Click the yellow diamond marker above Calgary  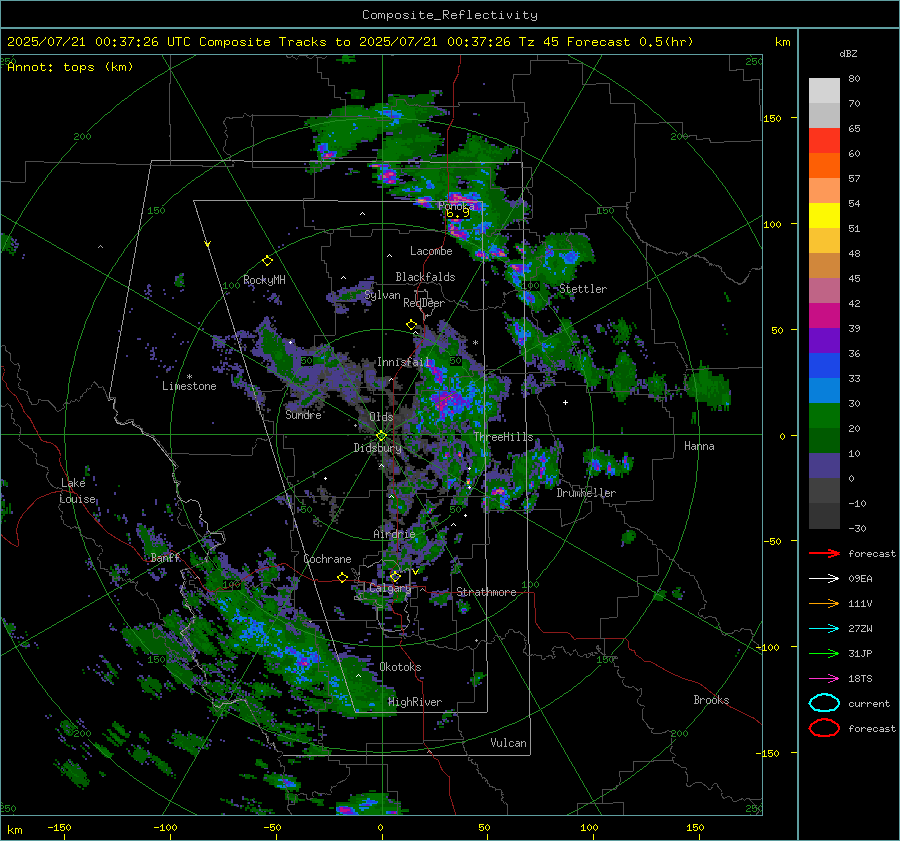395,576
